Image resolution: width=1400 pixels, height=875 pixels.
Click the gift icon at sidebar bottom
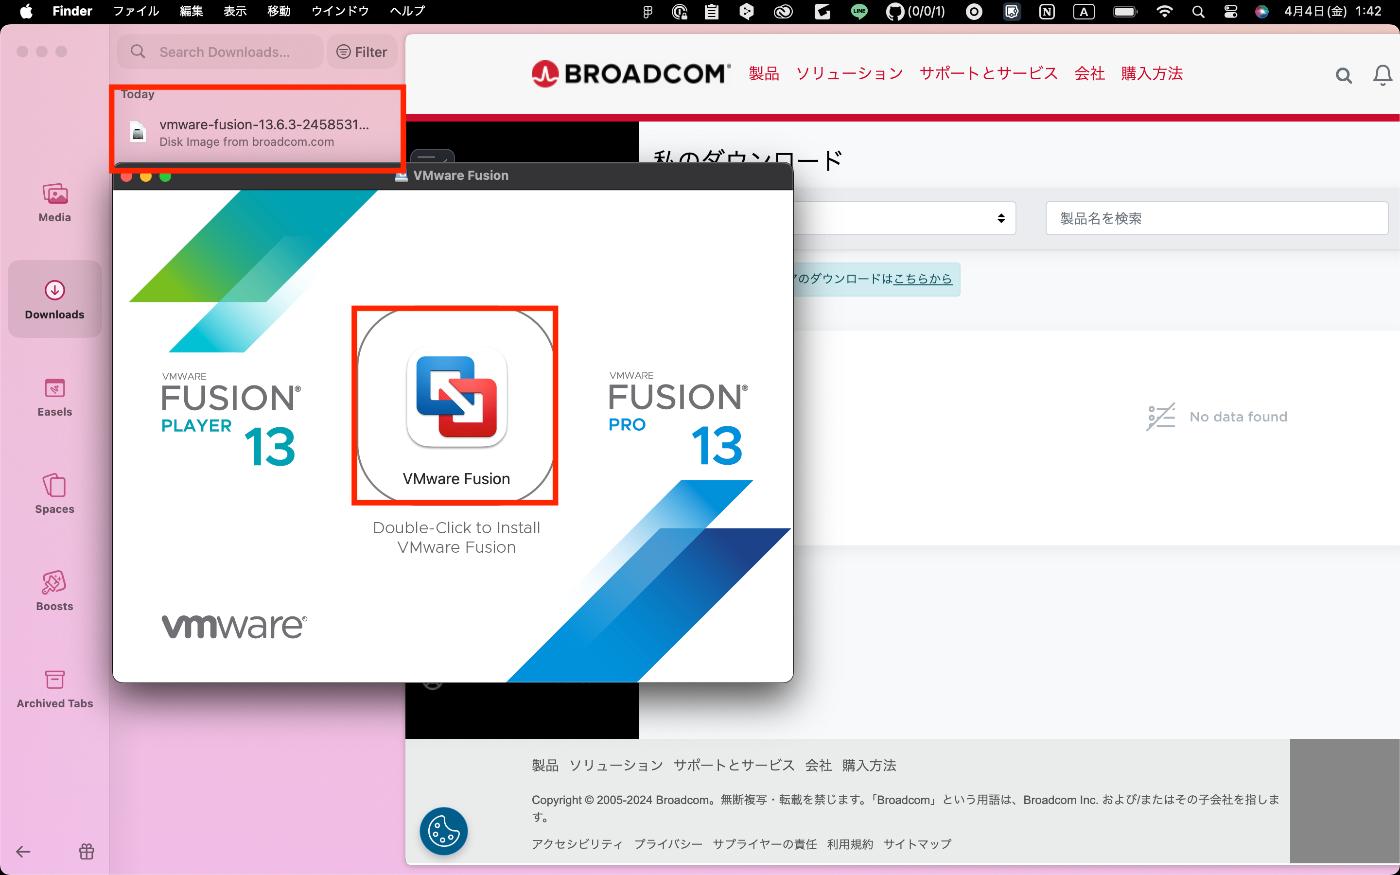(x=87, y=852)
